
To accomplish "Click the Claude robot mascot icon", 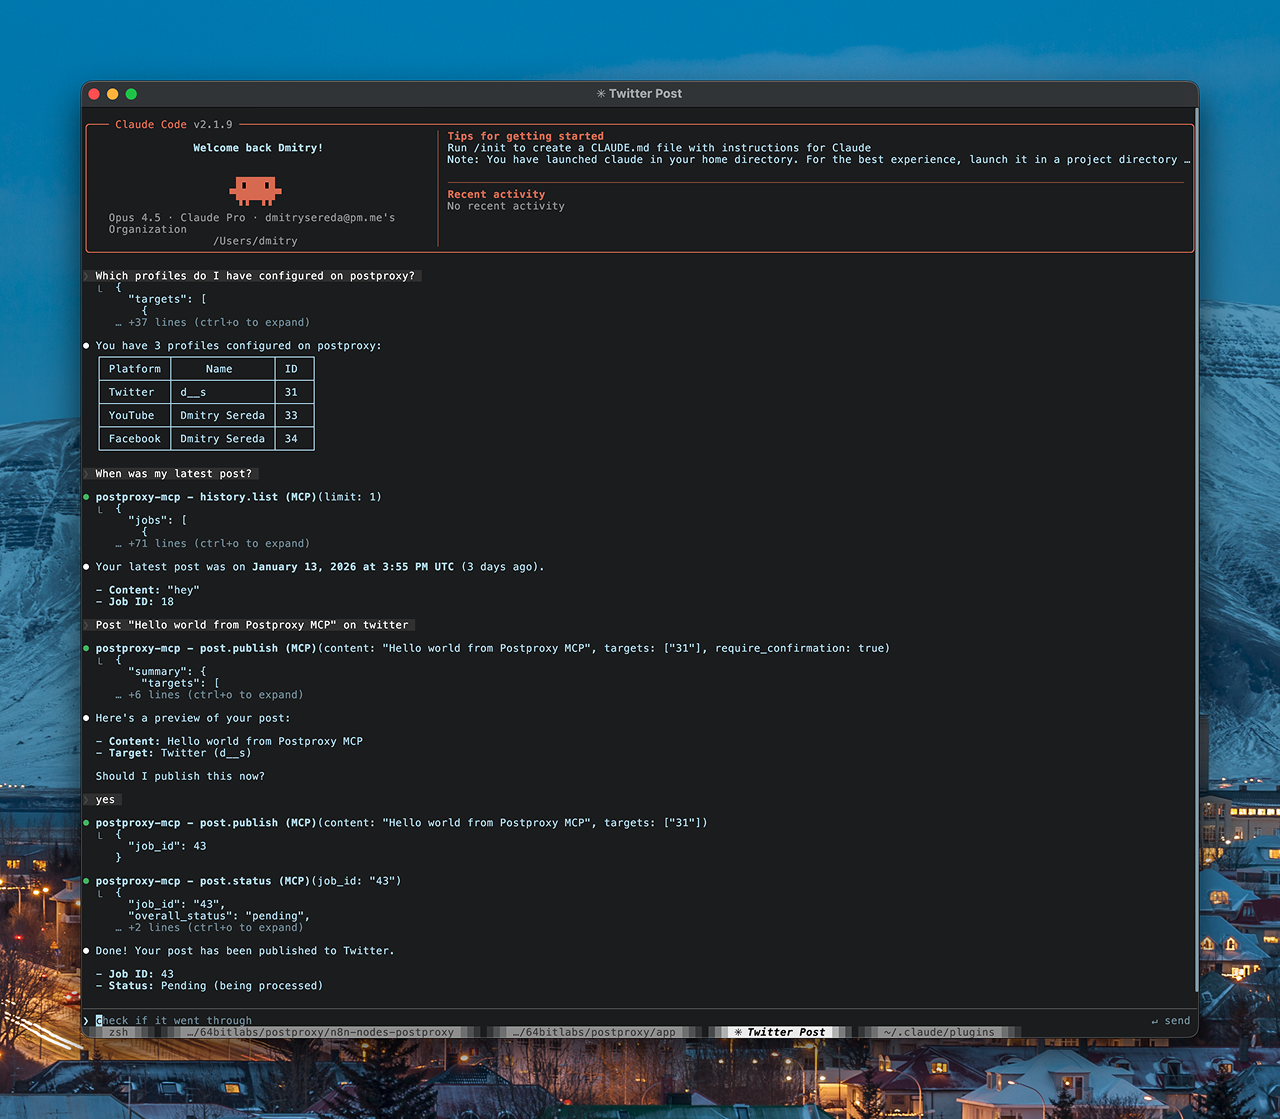I will [255, 188].
